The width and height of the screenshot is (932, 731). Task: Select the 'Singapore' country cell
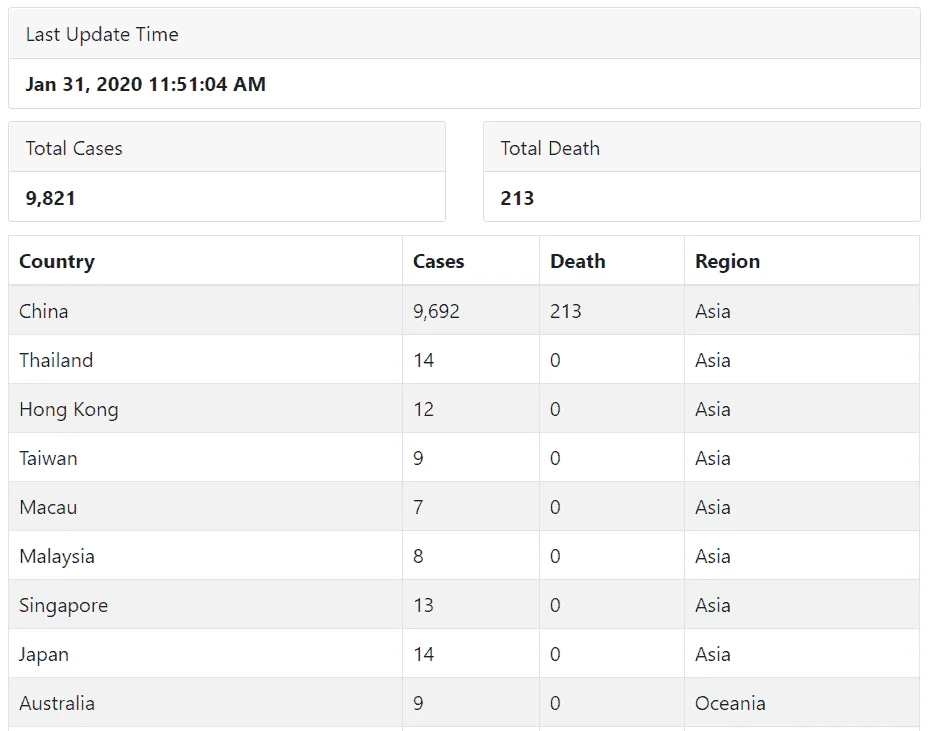pyautogui.click(x=206, y=605)
